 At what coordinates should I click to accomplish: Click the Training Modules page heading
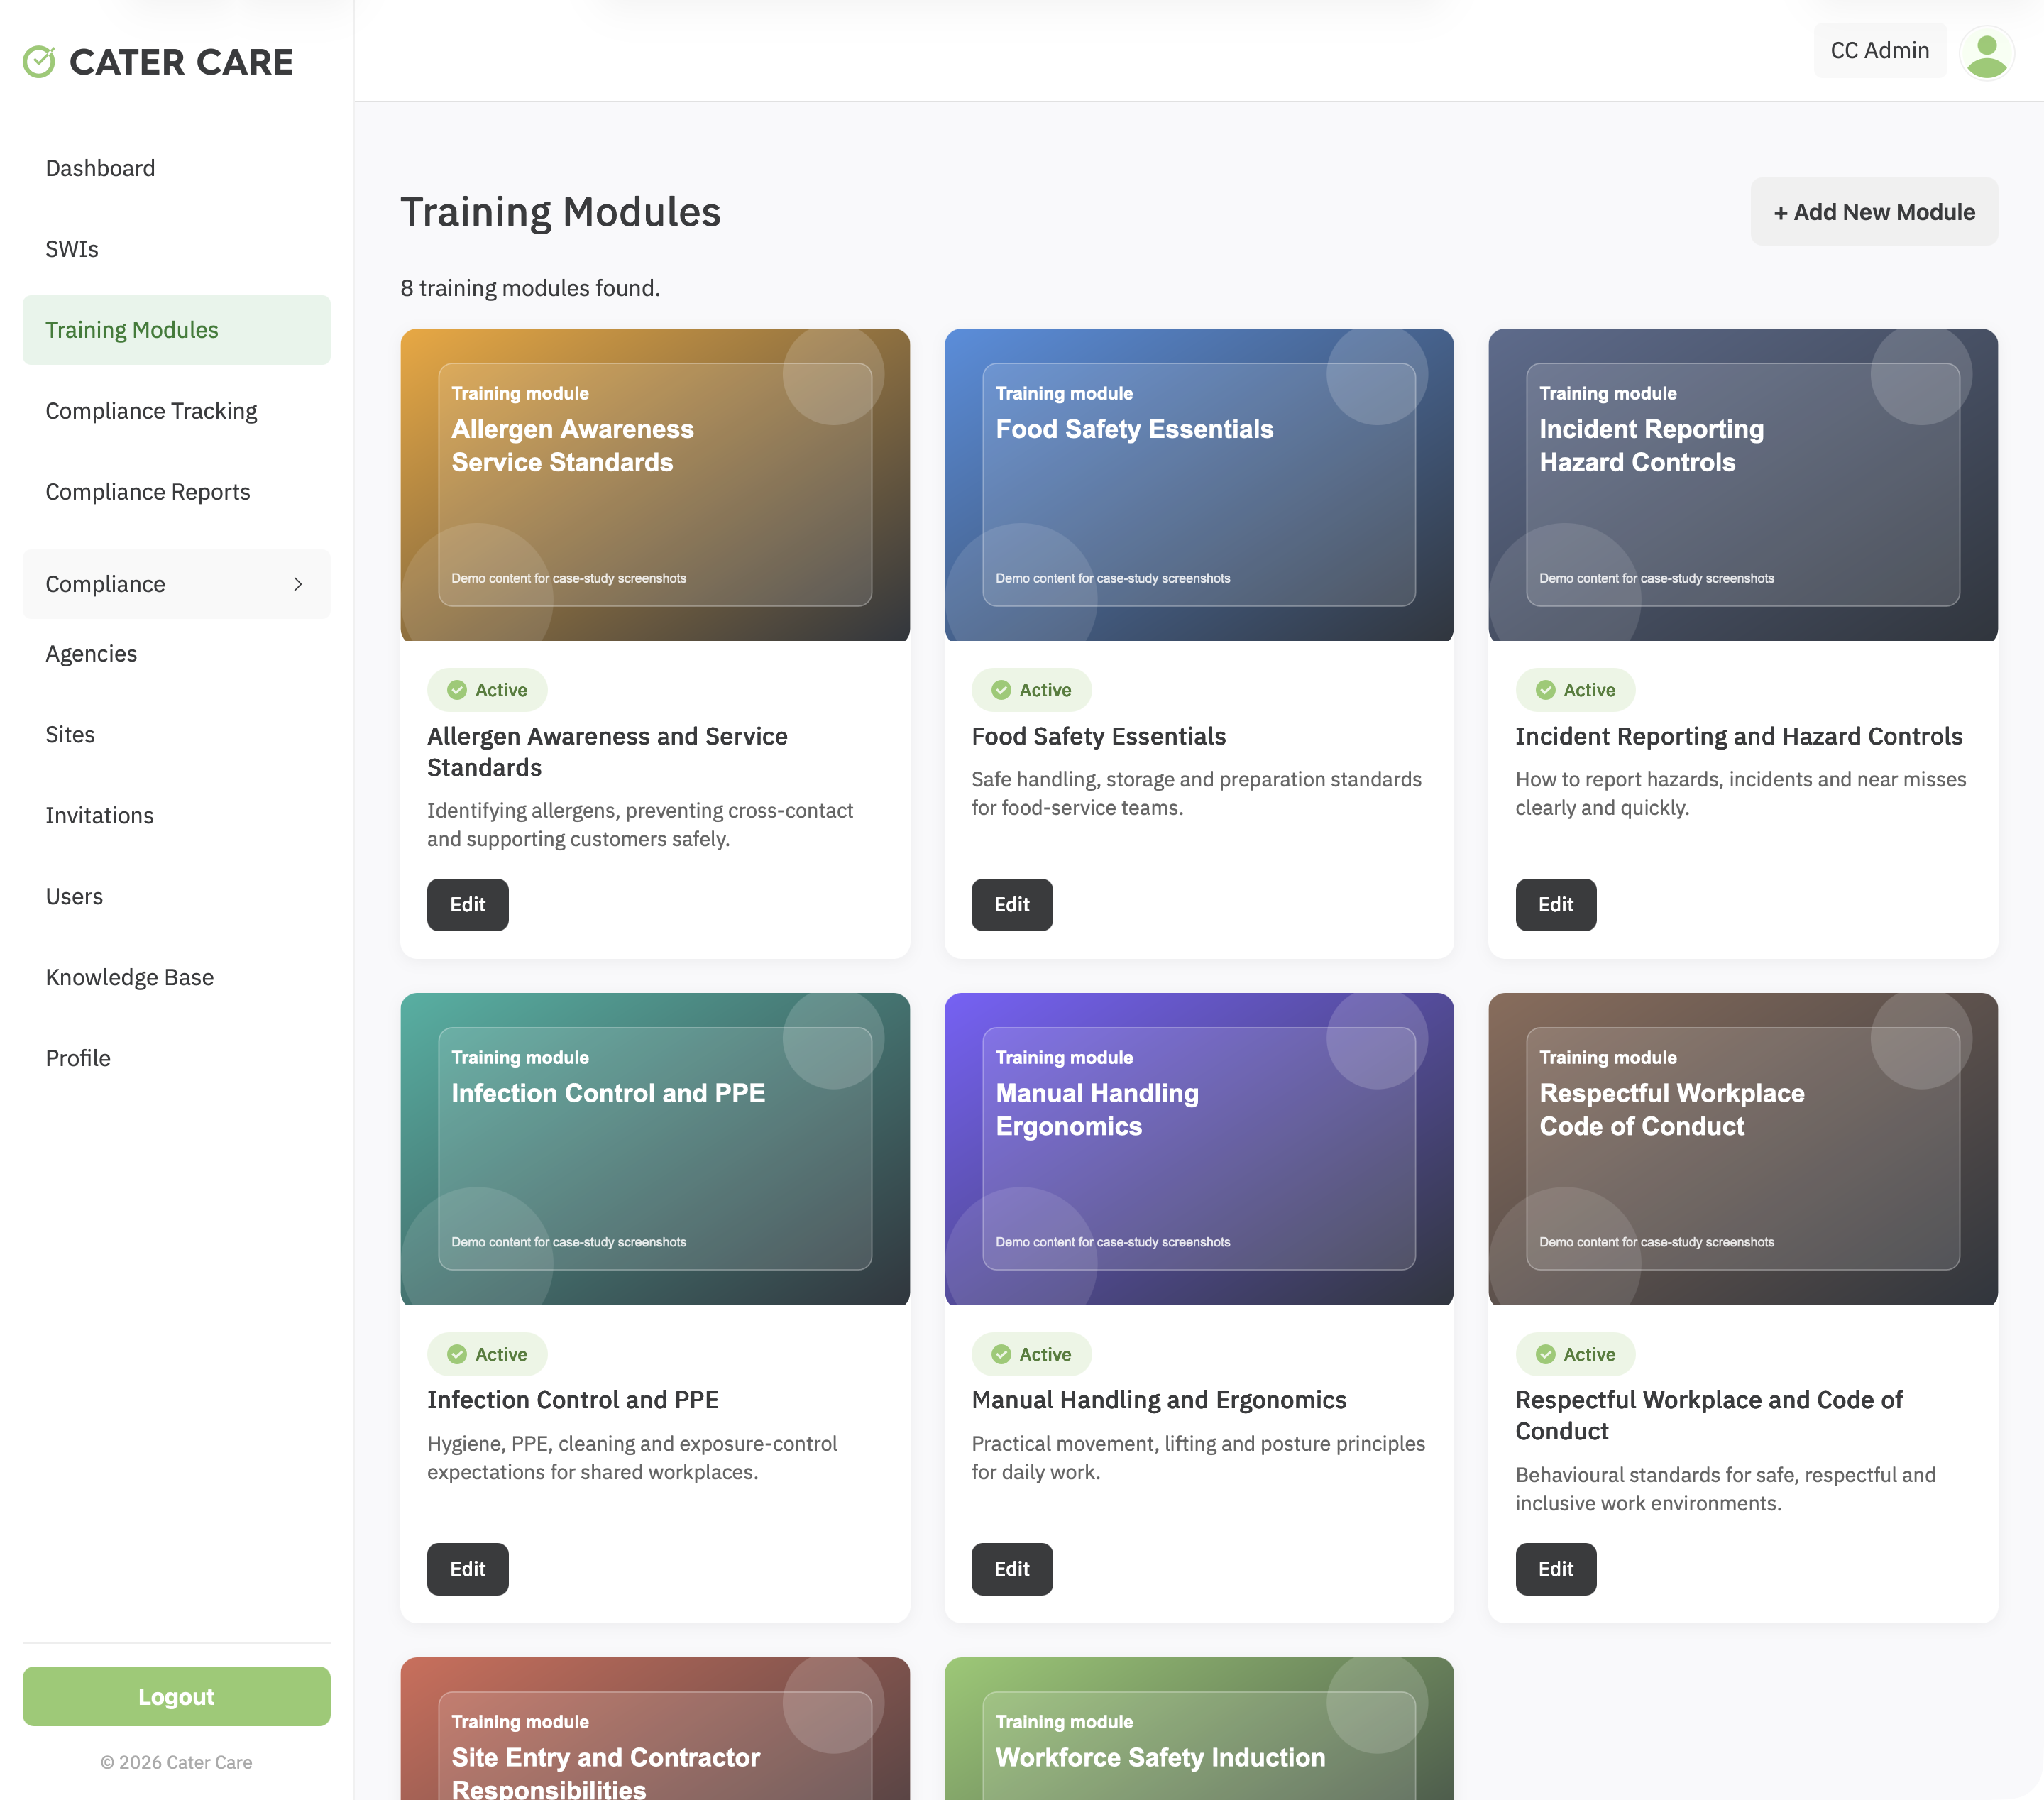560,212
